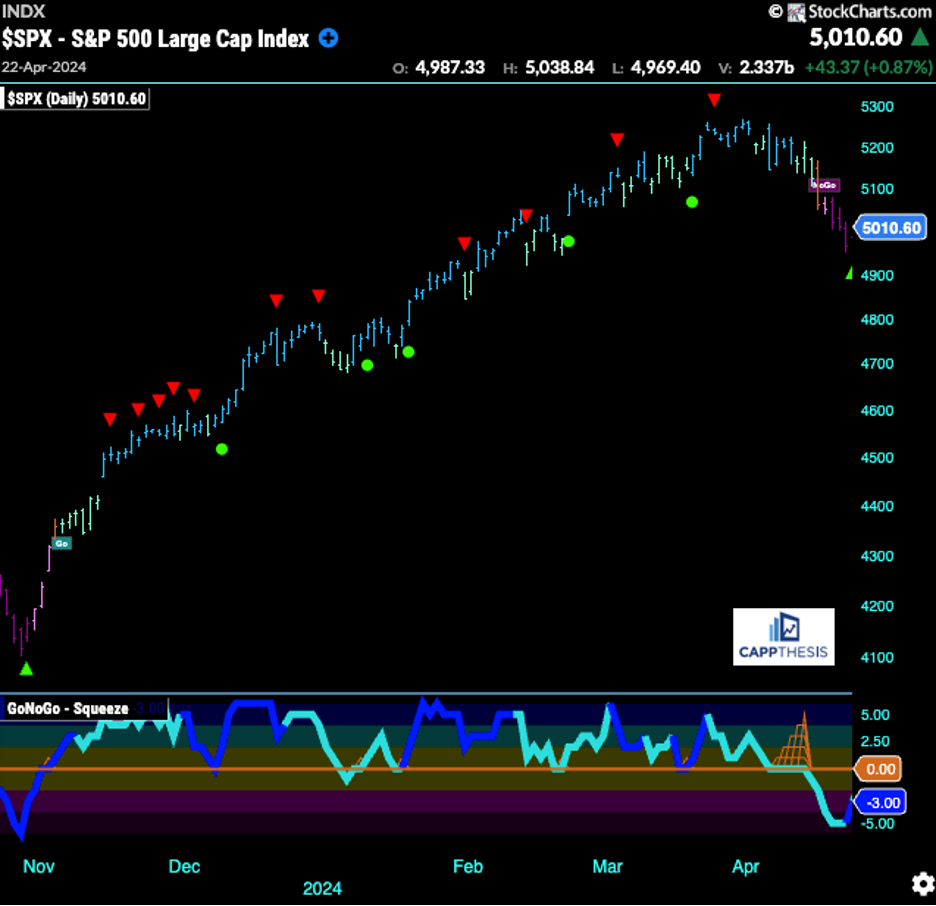Click the blue plus icon beside the index title
This screenshot has width=936, height=906.
coord(328,39)
